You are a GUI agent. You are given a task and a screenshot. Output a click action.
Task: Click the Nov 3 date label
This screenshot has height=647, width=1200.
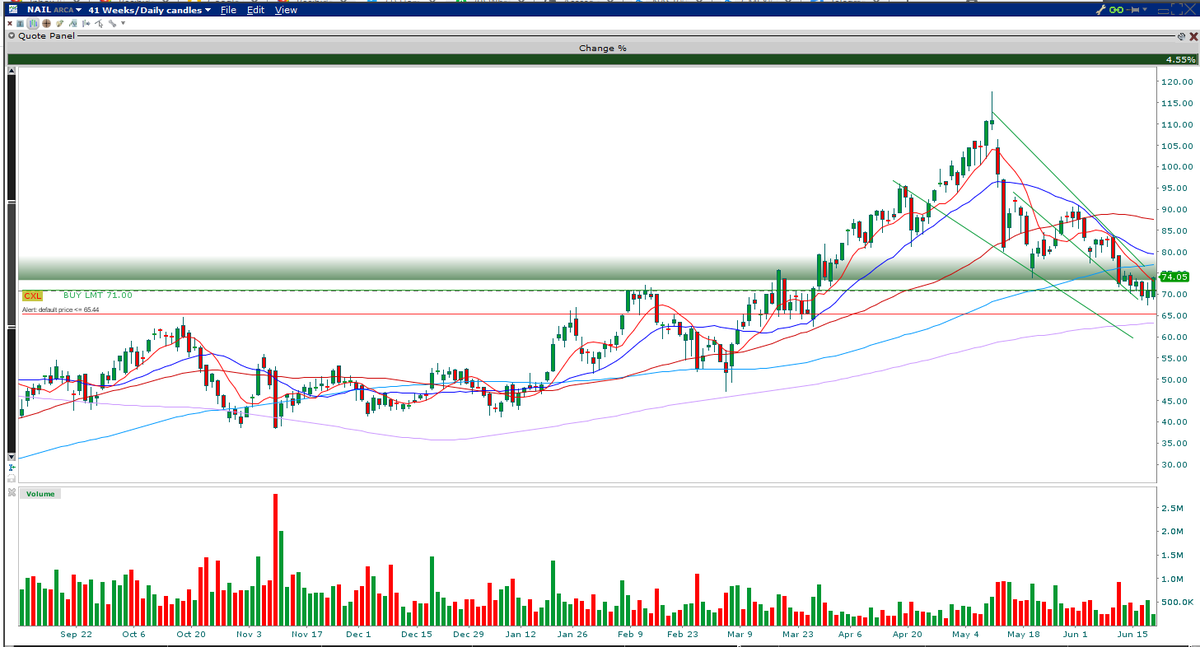(247, 634)
